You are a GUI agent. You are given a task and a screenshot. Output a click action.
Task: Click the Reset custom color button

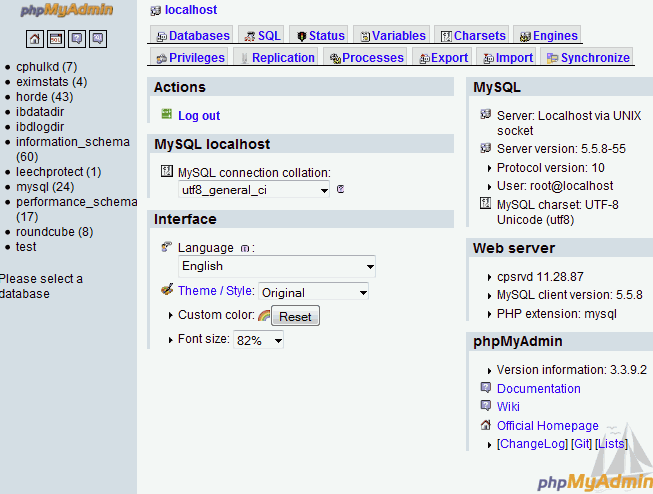pos(295,316)
